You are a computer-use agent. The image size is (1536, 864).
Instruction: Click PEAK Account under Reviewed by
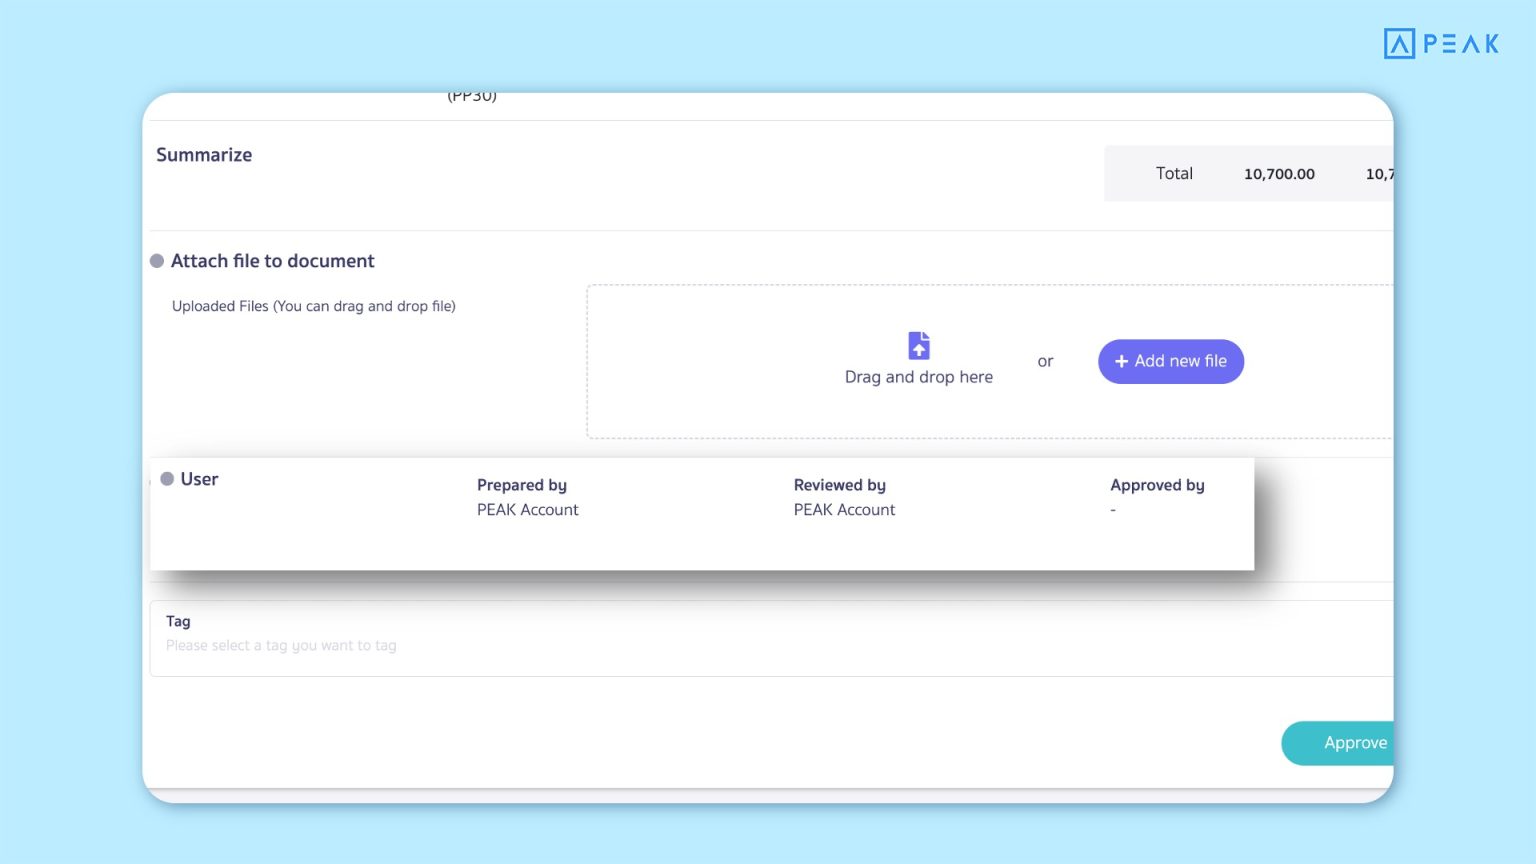[844, 510]
